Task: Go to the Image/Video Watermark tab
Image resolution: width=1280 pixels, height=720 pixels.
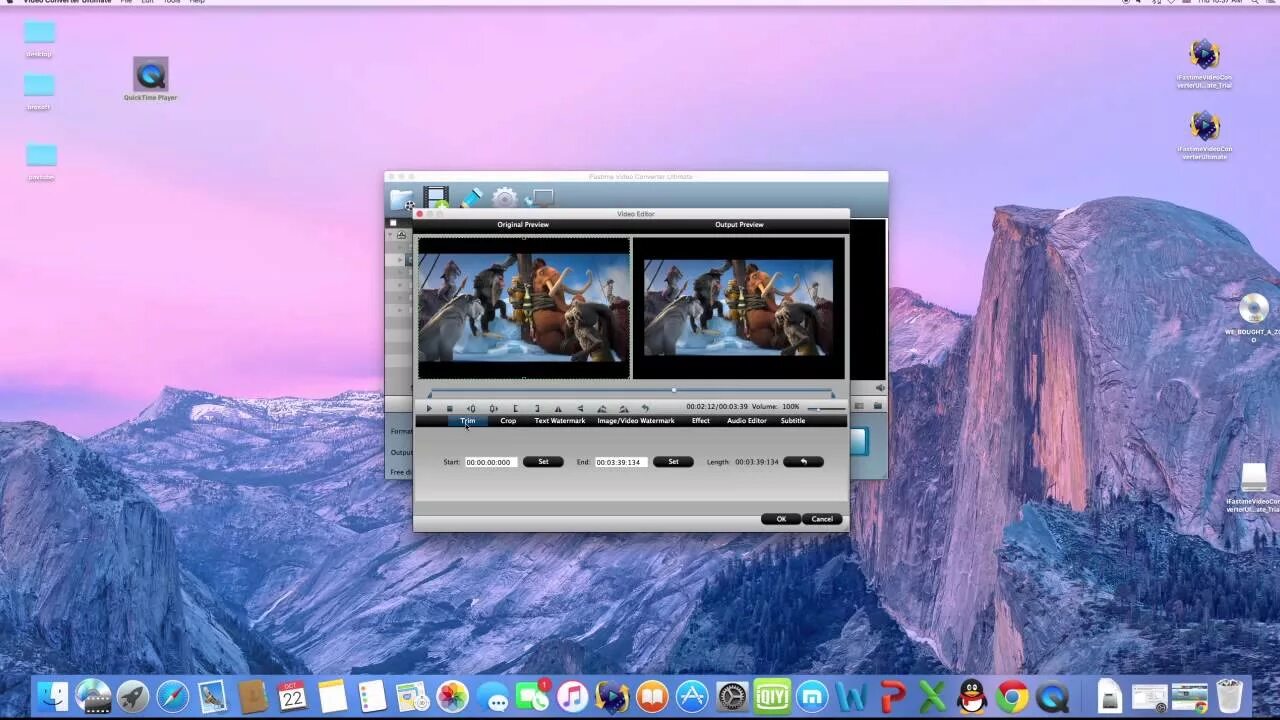Action: coord(636,421)
